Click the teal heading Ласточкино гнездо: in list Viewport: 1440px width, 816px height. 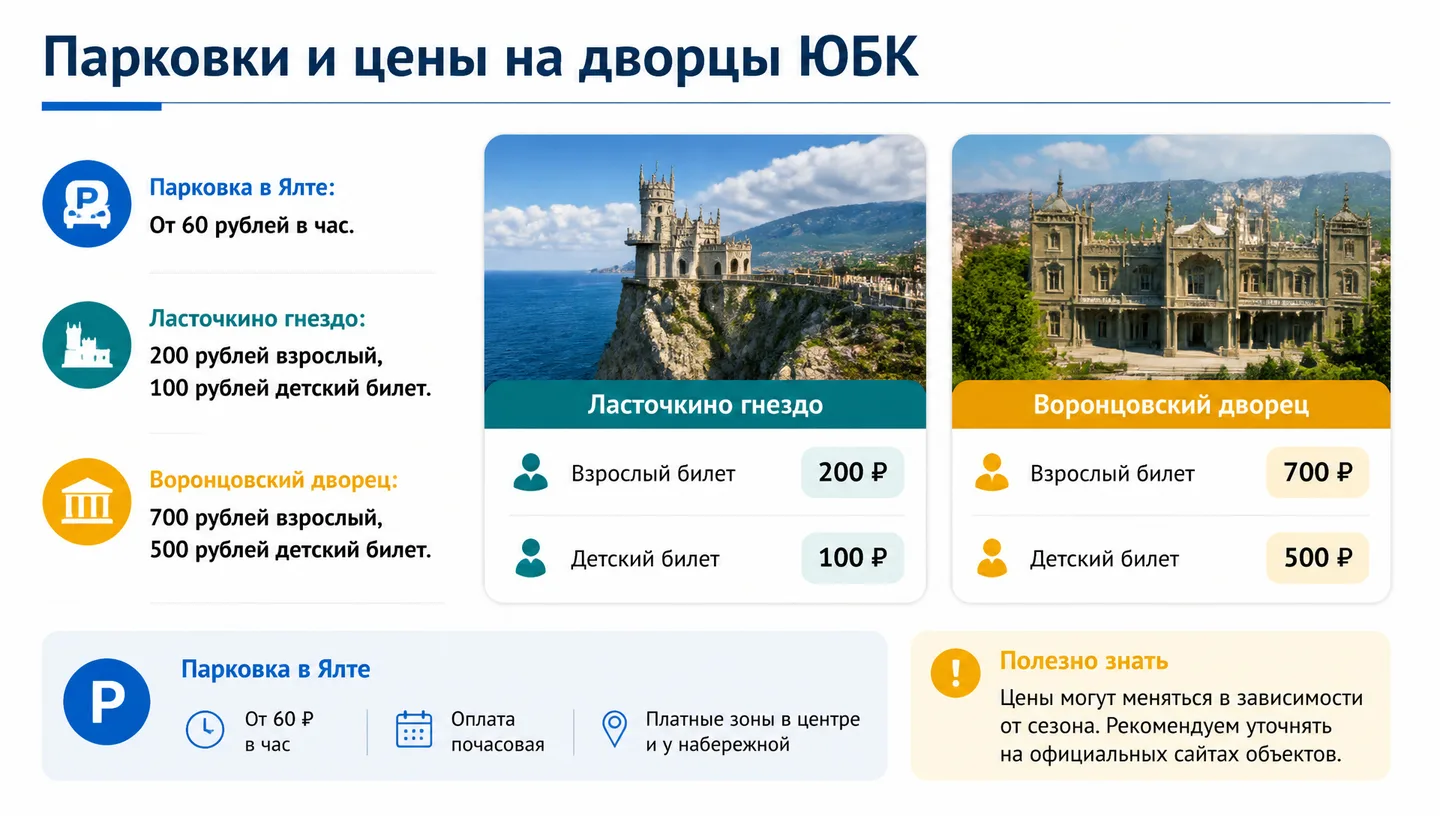pyautogui.click(x=257, y=319)
